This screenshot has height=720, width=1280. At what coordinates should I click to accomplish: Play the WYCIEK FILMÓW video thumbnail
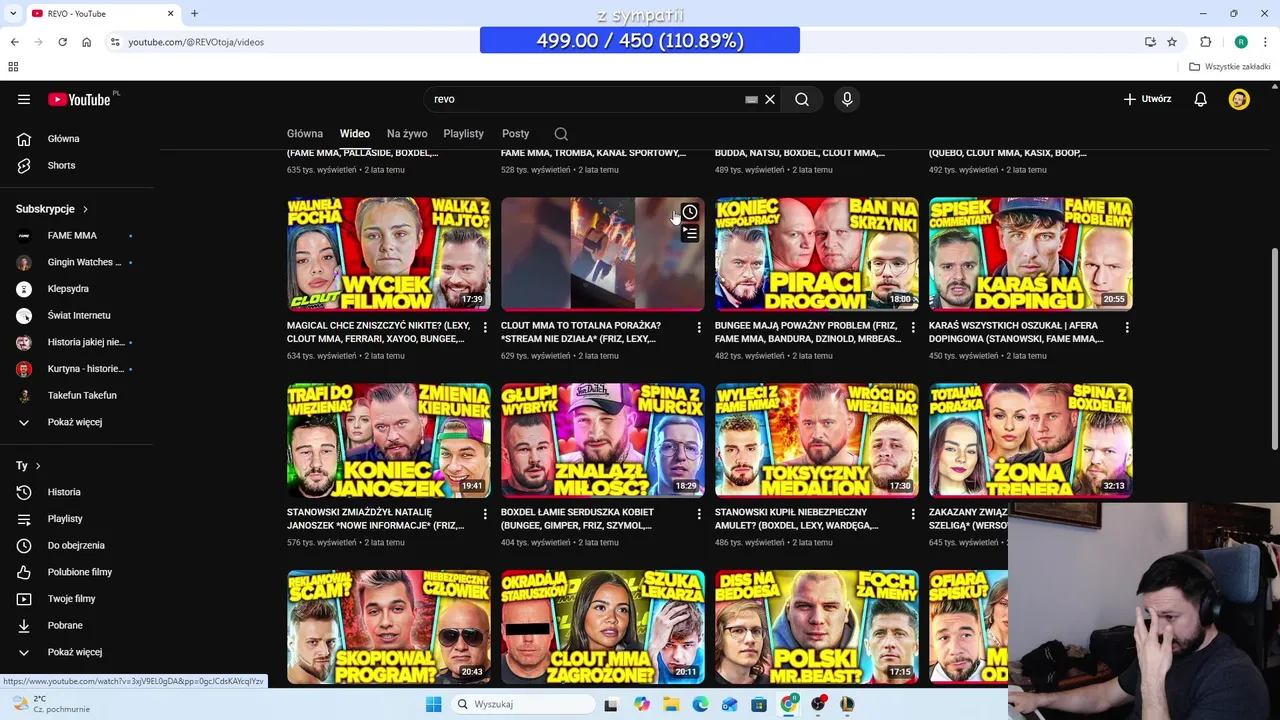389,254
